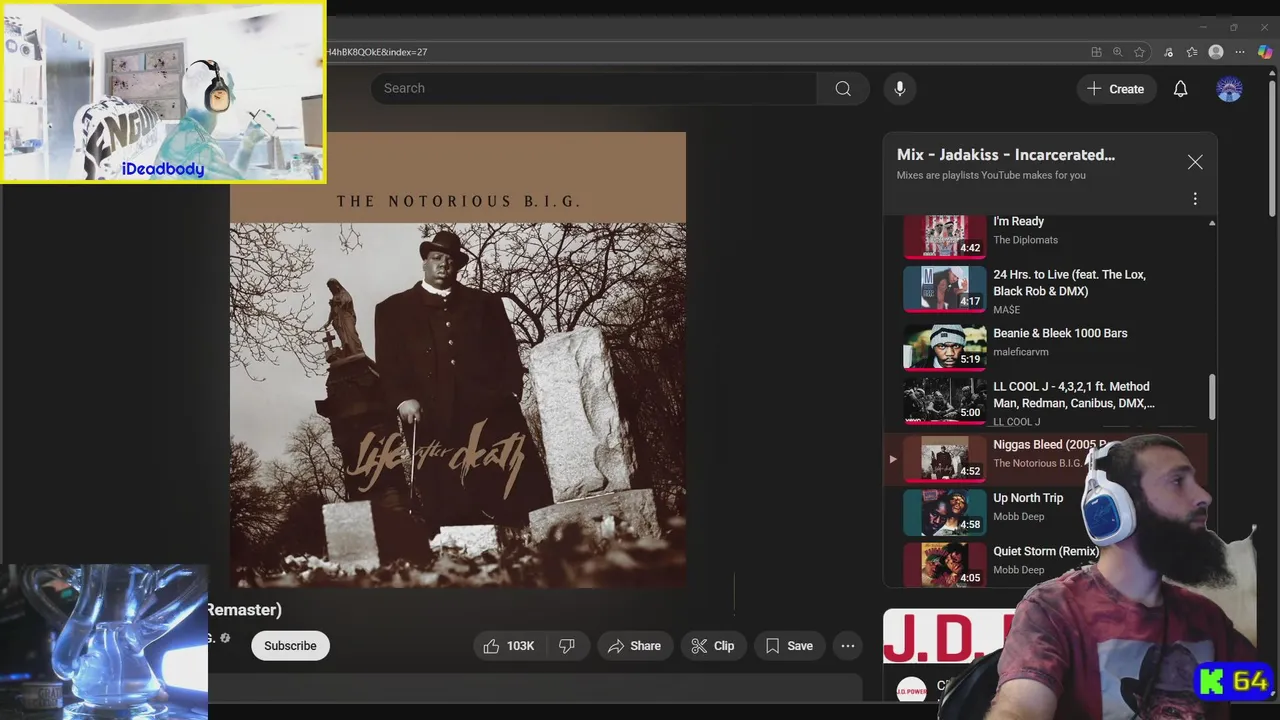This screenshot has height=720, width=1280.
Task: Click the now-playing arrow beside Niggas Bleed
Action: pos(893,459)
